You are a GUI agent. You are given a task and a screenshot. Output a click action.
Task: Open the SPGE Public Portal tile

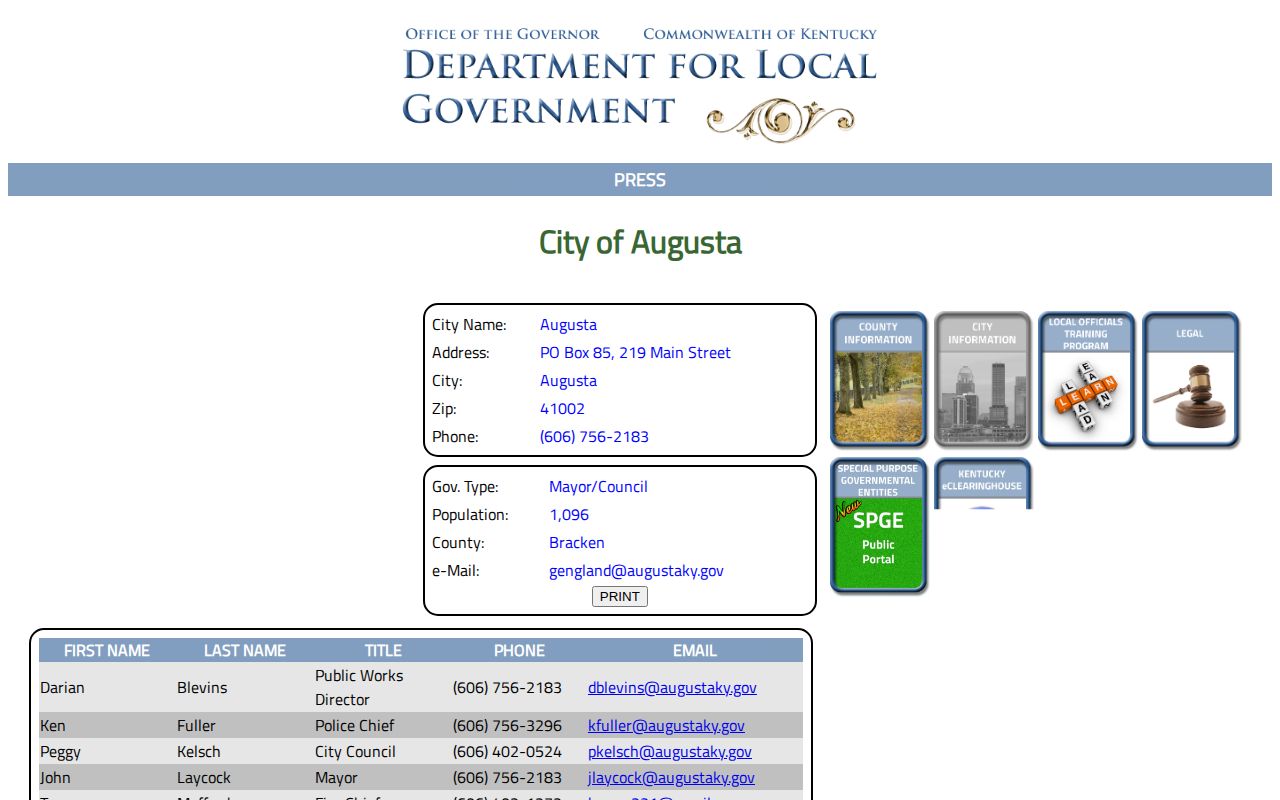878,526
